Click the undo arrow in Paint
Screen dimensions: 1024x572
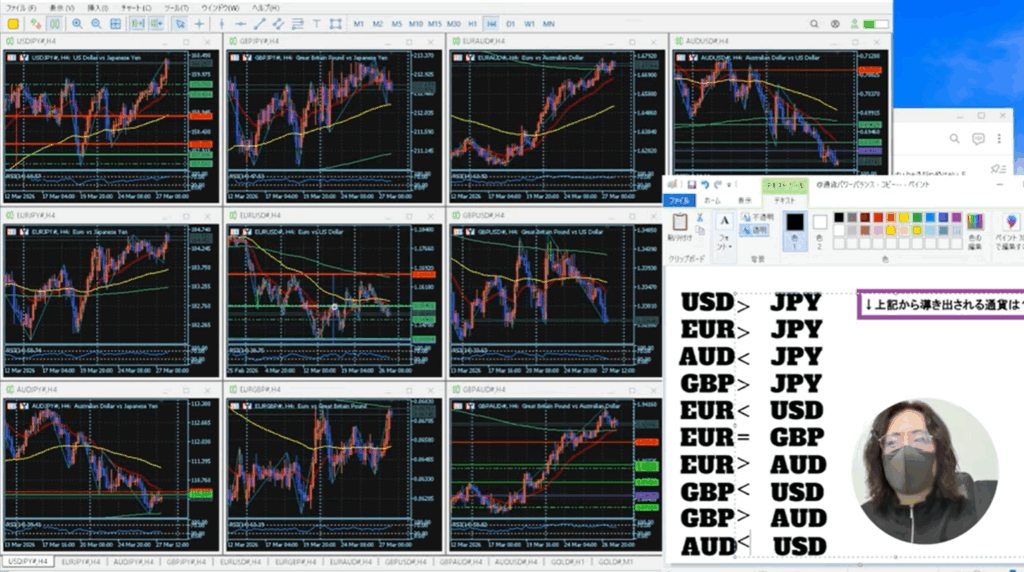(x=706, y=185)
